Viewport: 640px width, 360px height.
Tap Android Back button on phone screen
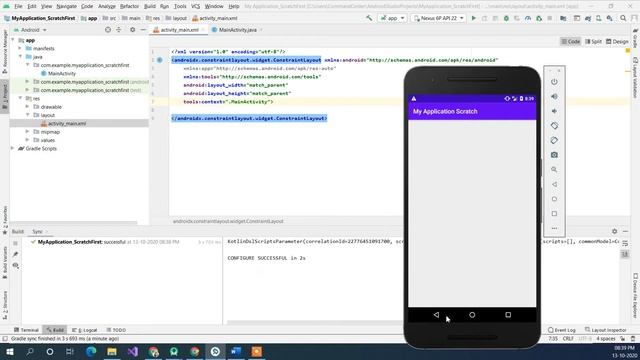click(436, 315)
